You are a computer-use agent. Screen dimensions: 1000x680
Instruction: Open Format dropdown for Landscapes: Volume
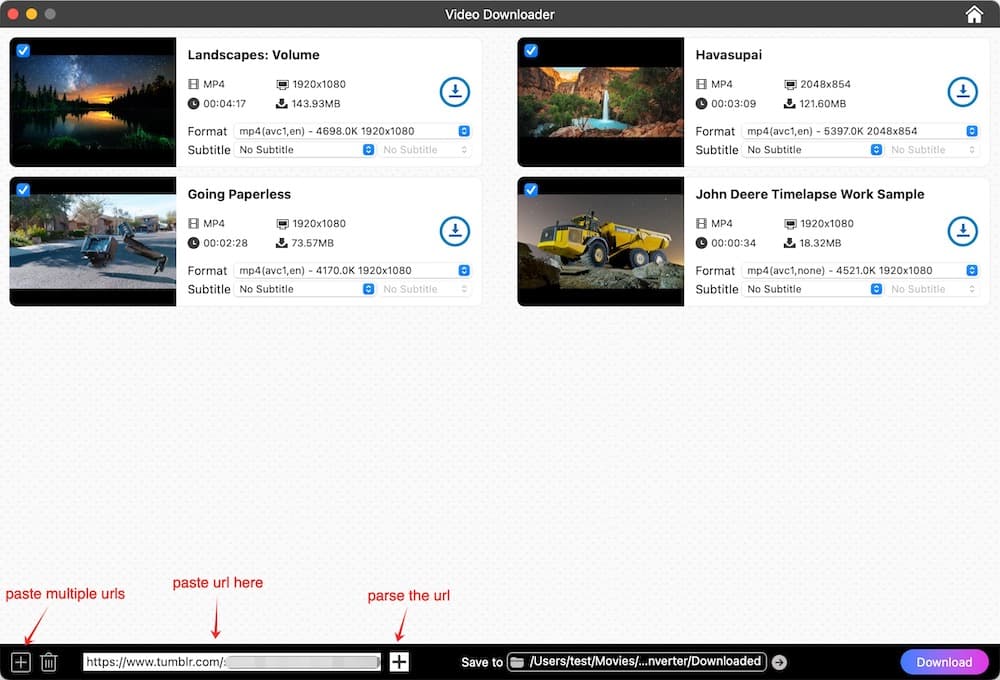[352, 131]
